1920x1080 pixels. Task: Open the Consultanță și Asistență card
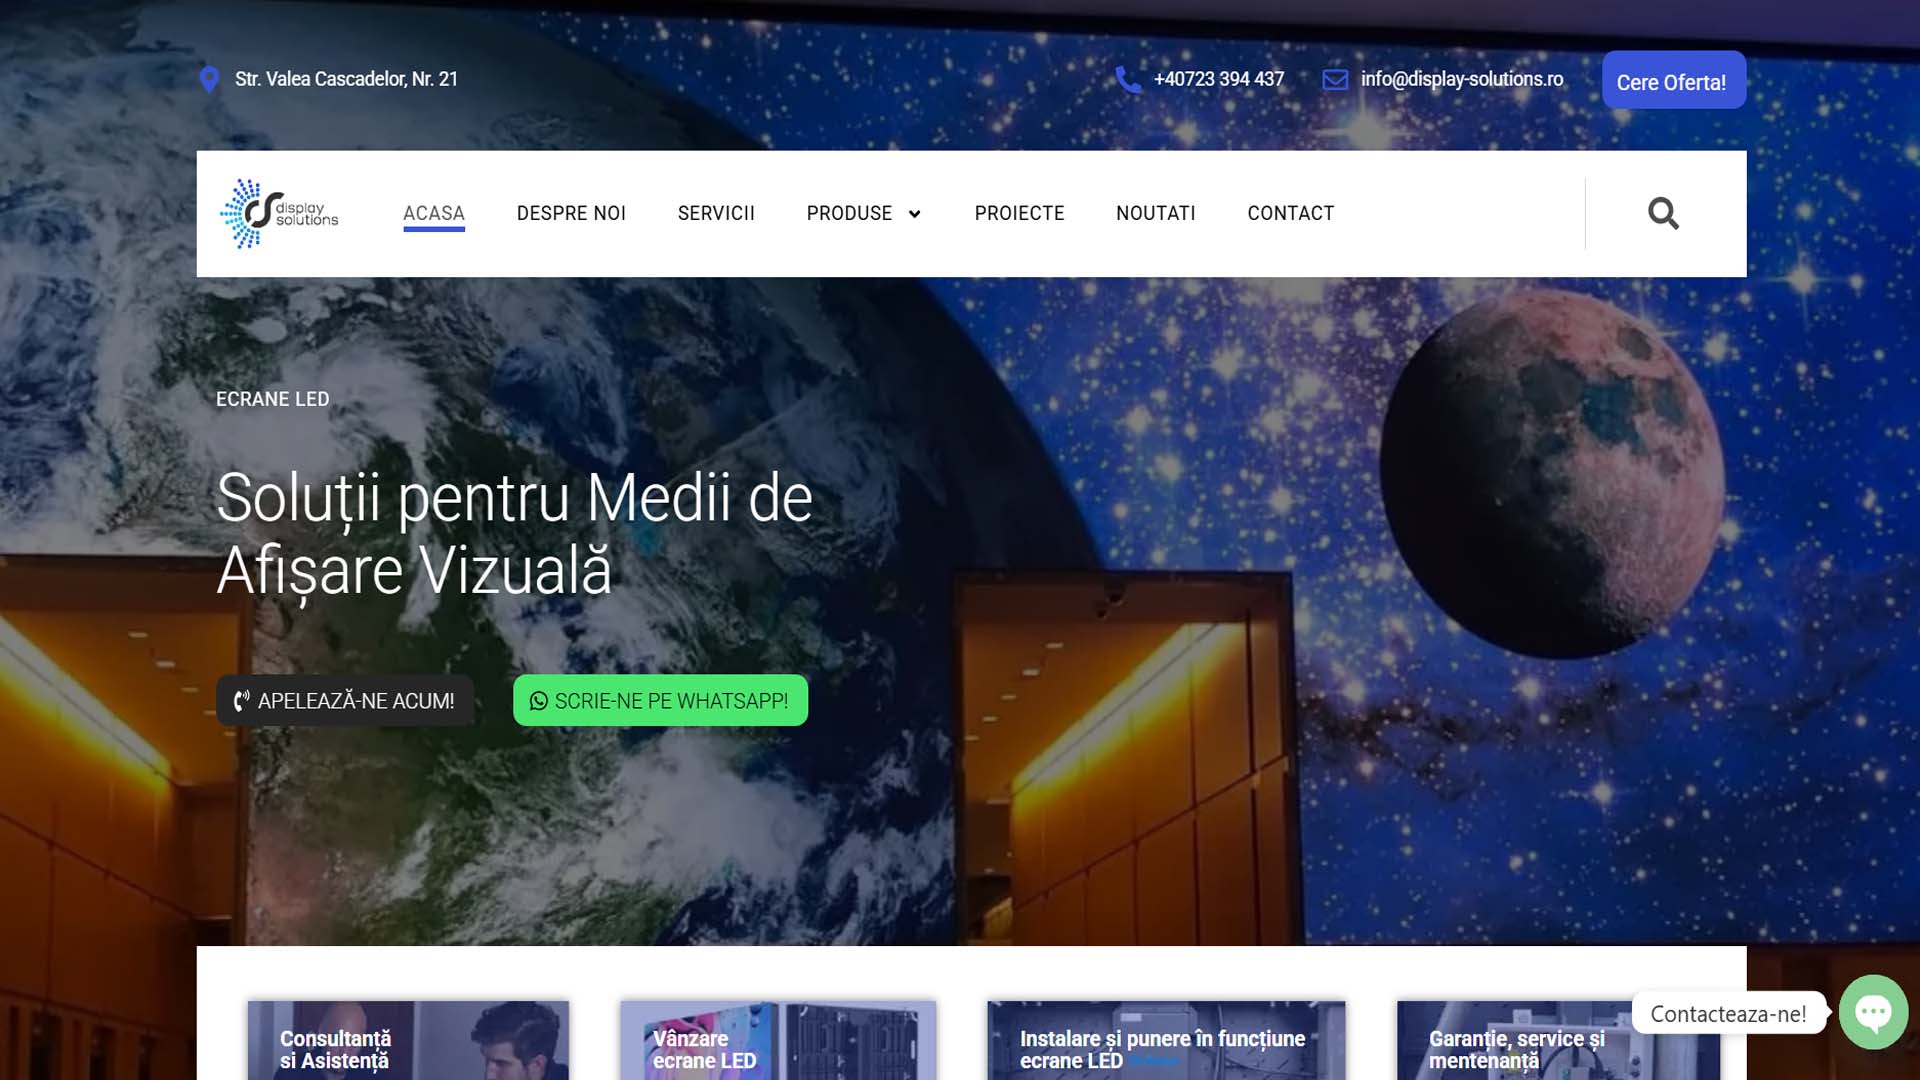[x=408, y=1040]
